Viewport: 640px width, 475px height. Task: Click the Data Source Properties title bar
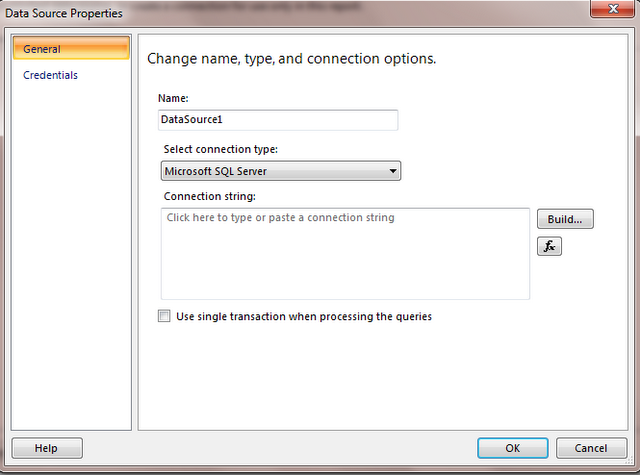pos(300,12)
